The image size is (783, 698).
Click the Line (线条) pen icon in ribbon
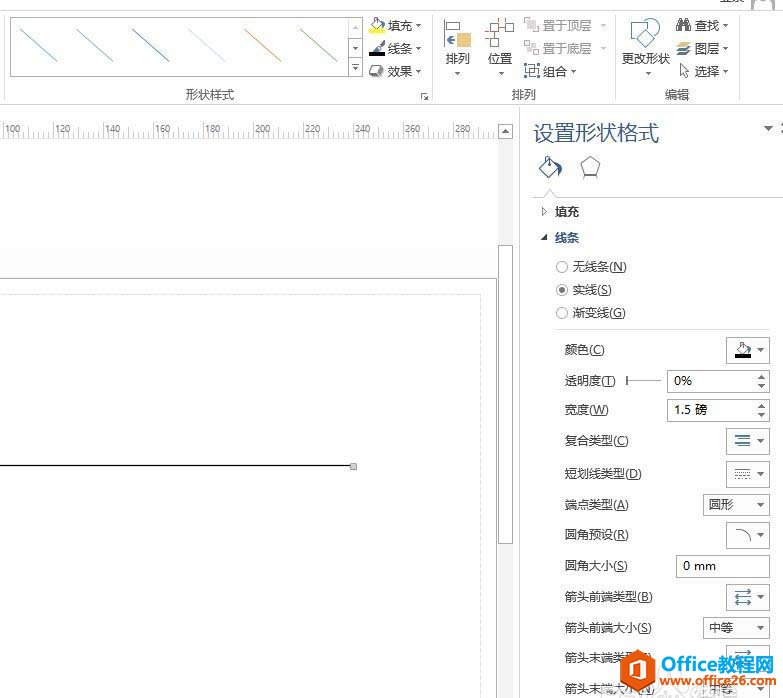click(377, 48)
